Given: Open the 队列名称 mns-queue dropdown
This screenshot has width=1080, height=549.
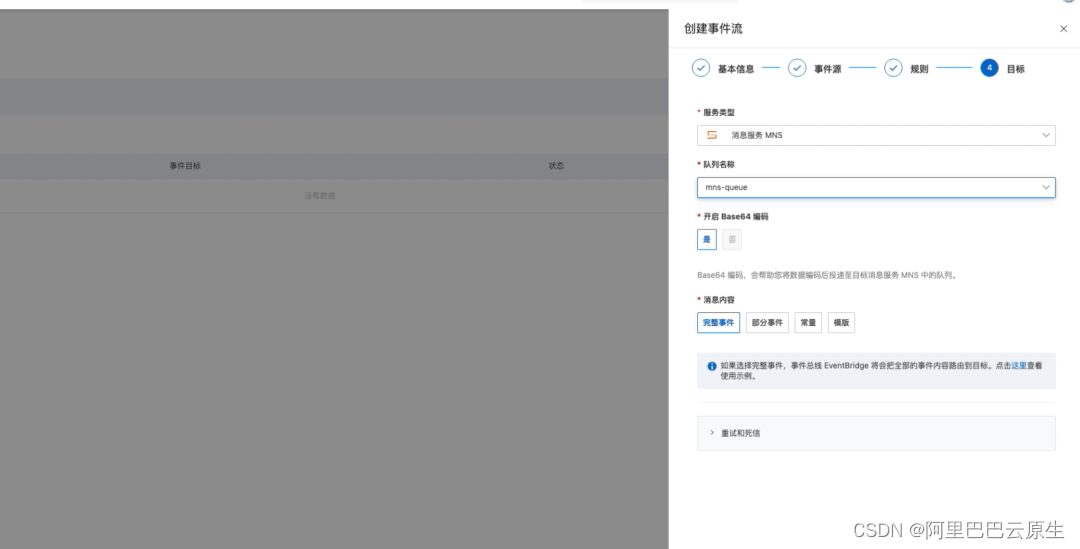Looking at the screenshot, I should tap(876, 187).
